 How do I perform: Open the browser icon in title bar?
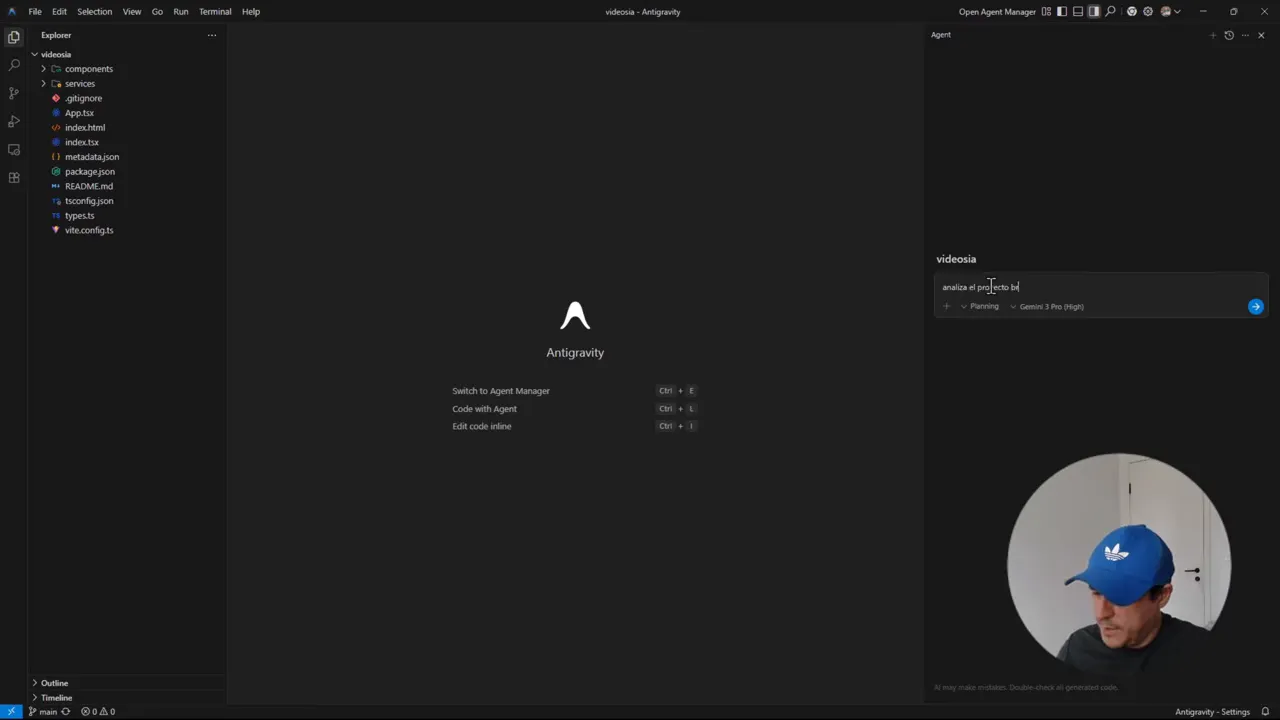pos(1132,12)
